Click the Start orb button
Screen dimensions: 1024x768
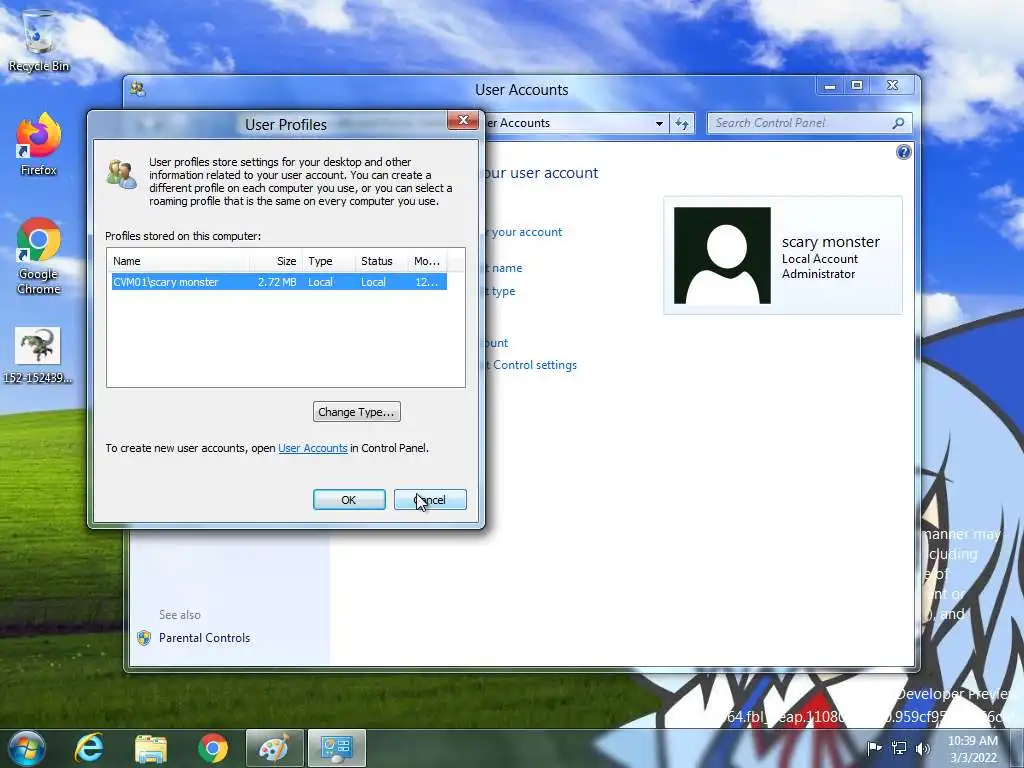click(26, 748)
